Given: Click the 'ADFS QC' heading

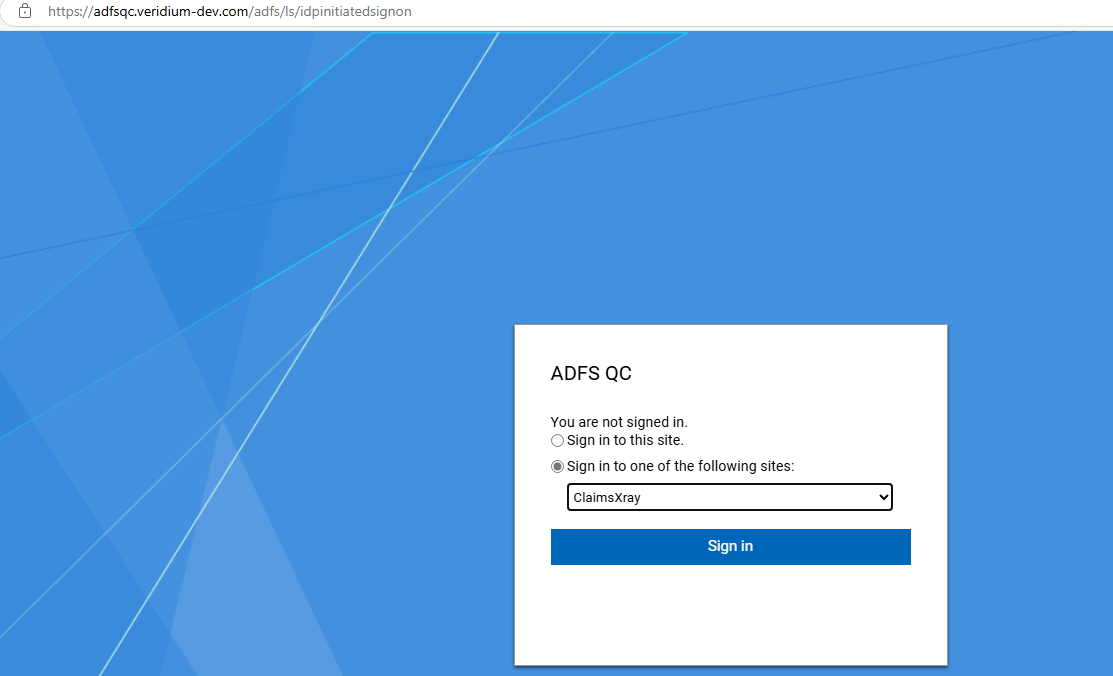Looking at the screenshot, I should click(591, 374).
